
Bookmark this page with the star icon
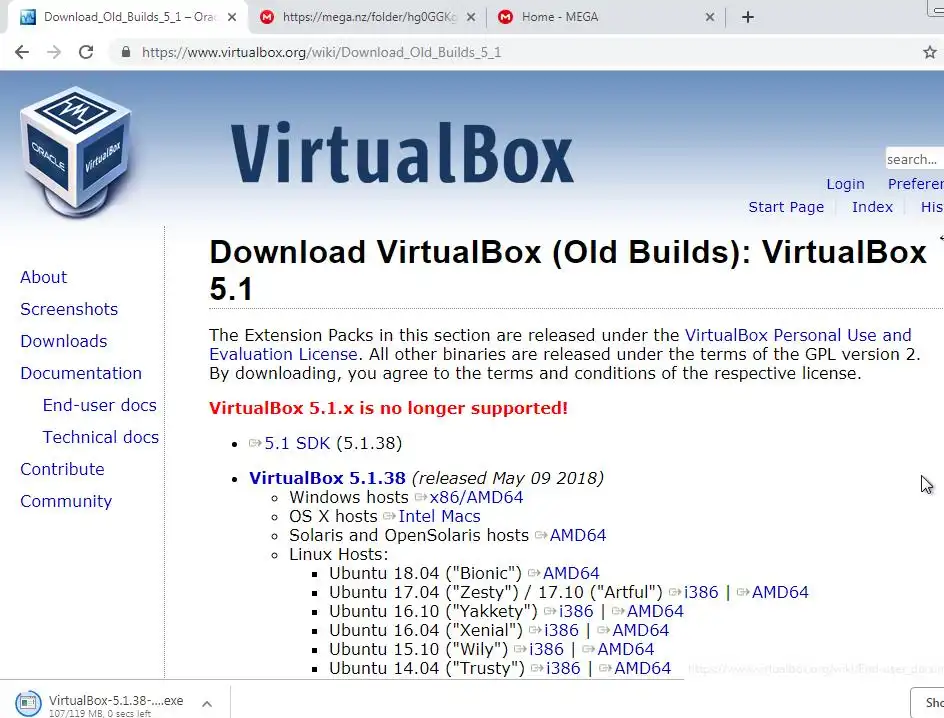[930, 52]
